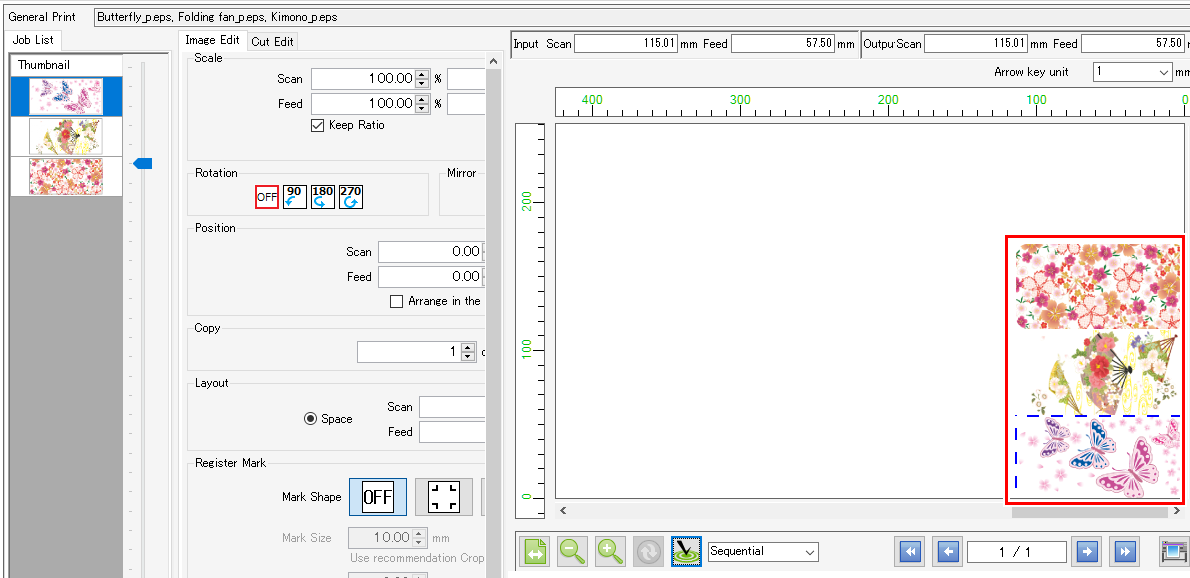Open the printer status icon
Viewport: 1190px width, 578px height.
tap(1173, 551)
